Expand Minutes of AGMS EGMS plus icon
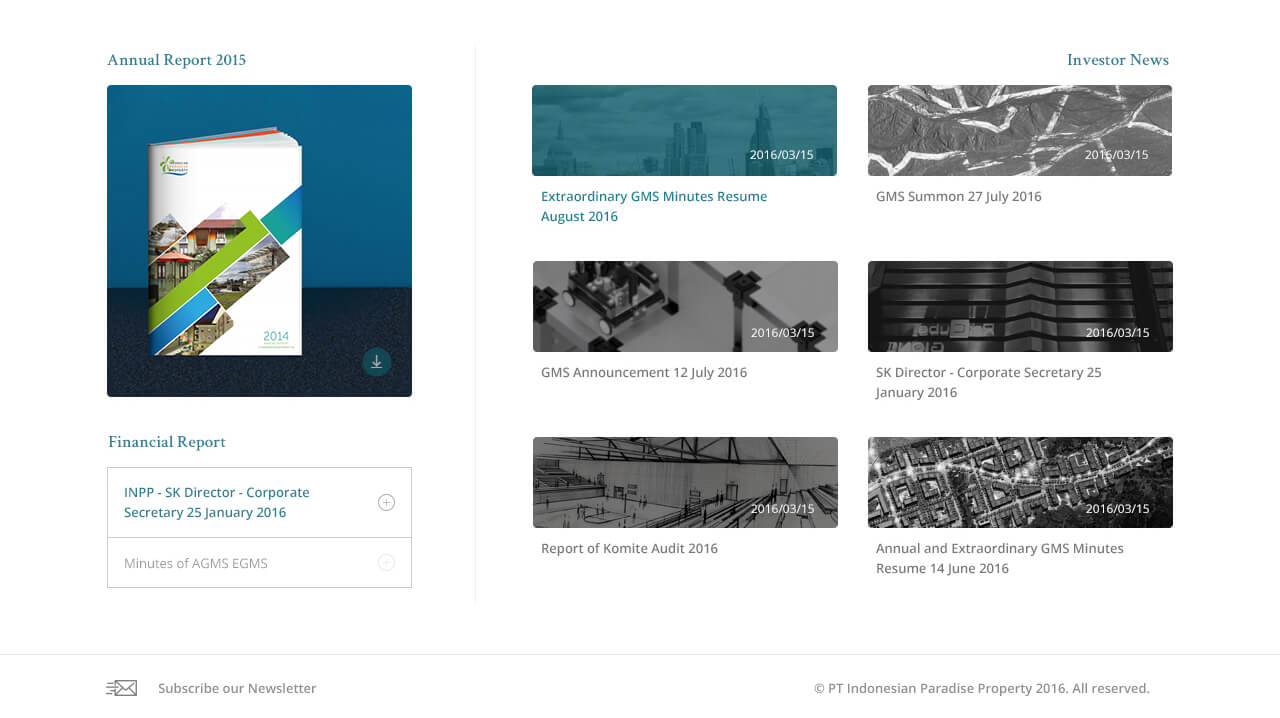Image resolution: width=1280 pixels, height=718 pixels. (x=386, y=563)
